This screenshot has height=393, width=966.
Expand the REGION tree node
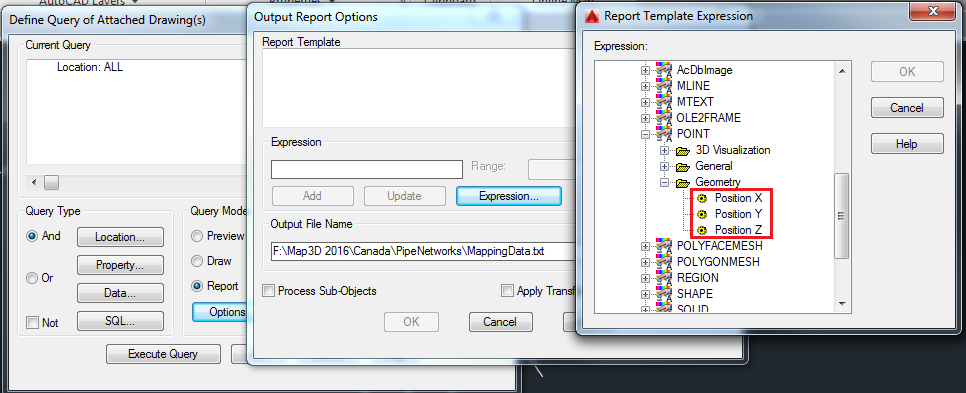point(645,278)
